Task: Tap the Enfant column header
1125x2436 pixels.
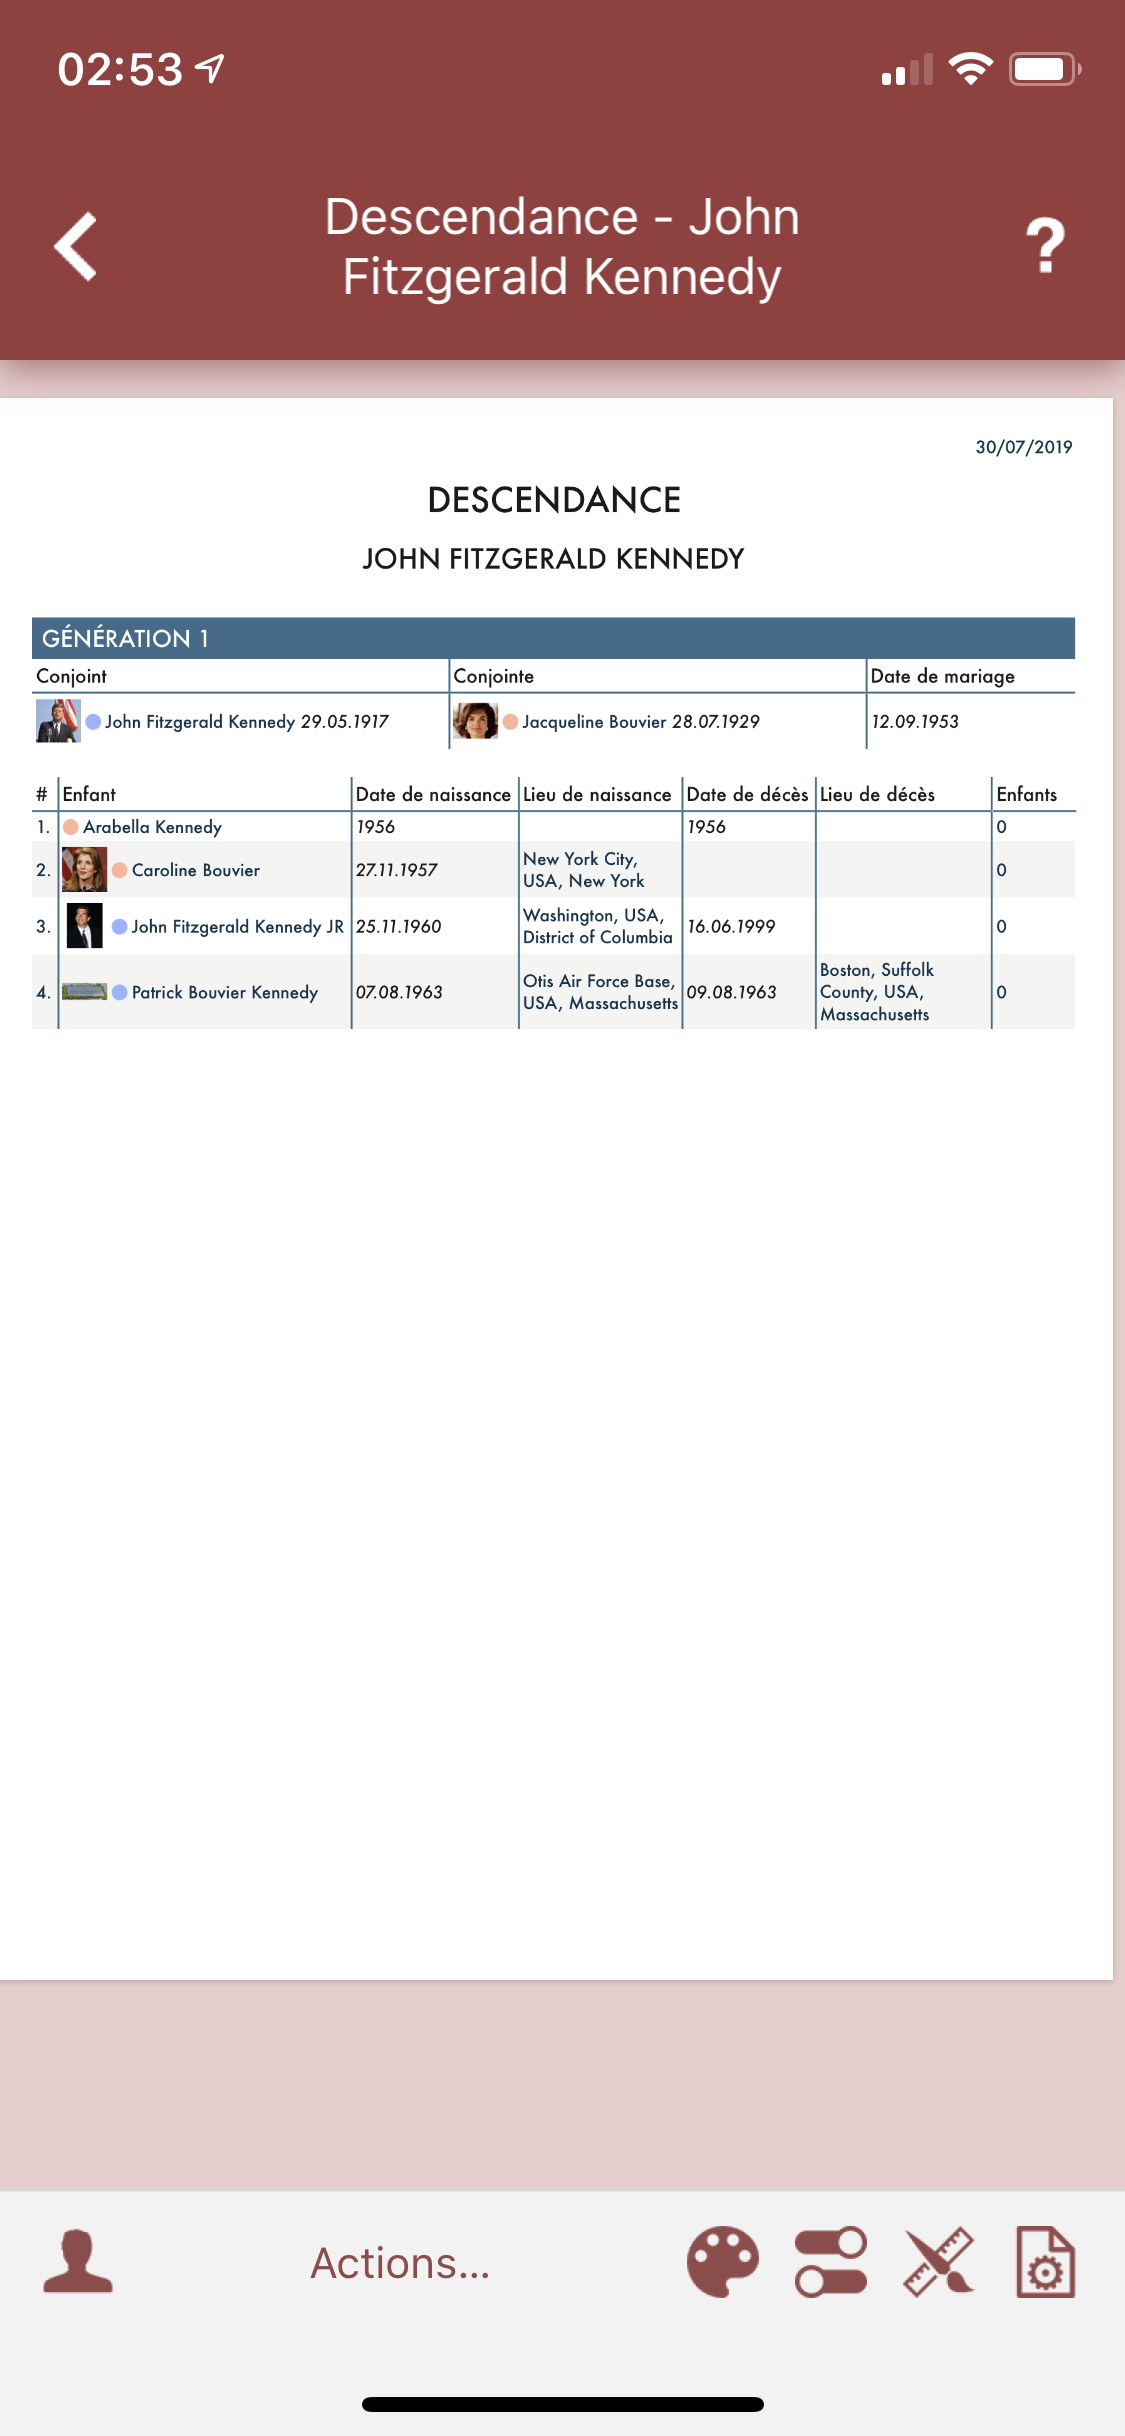Action: 89,795
